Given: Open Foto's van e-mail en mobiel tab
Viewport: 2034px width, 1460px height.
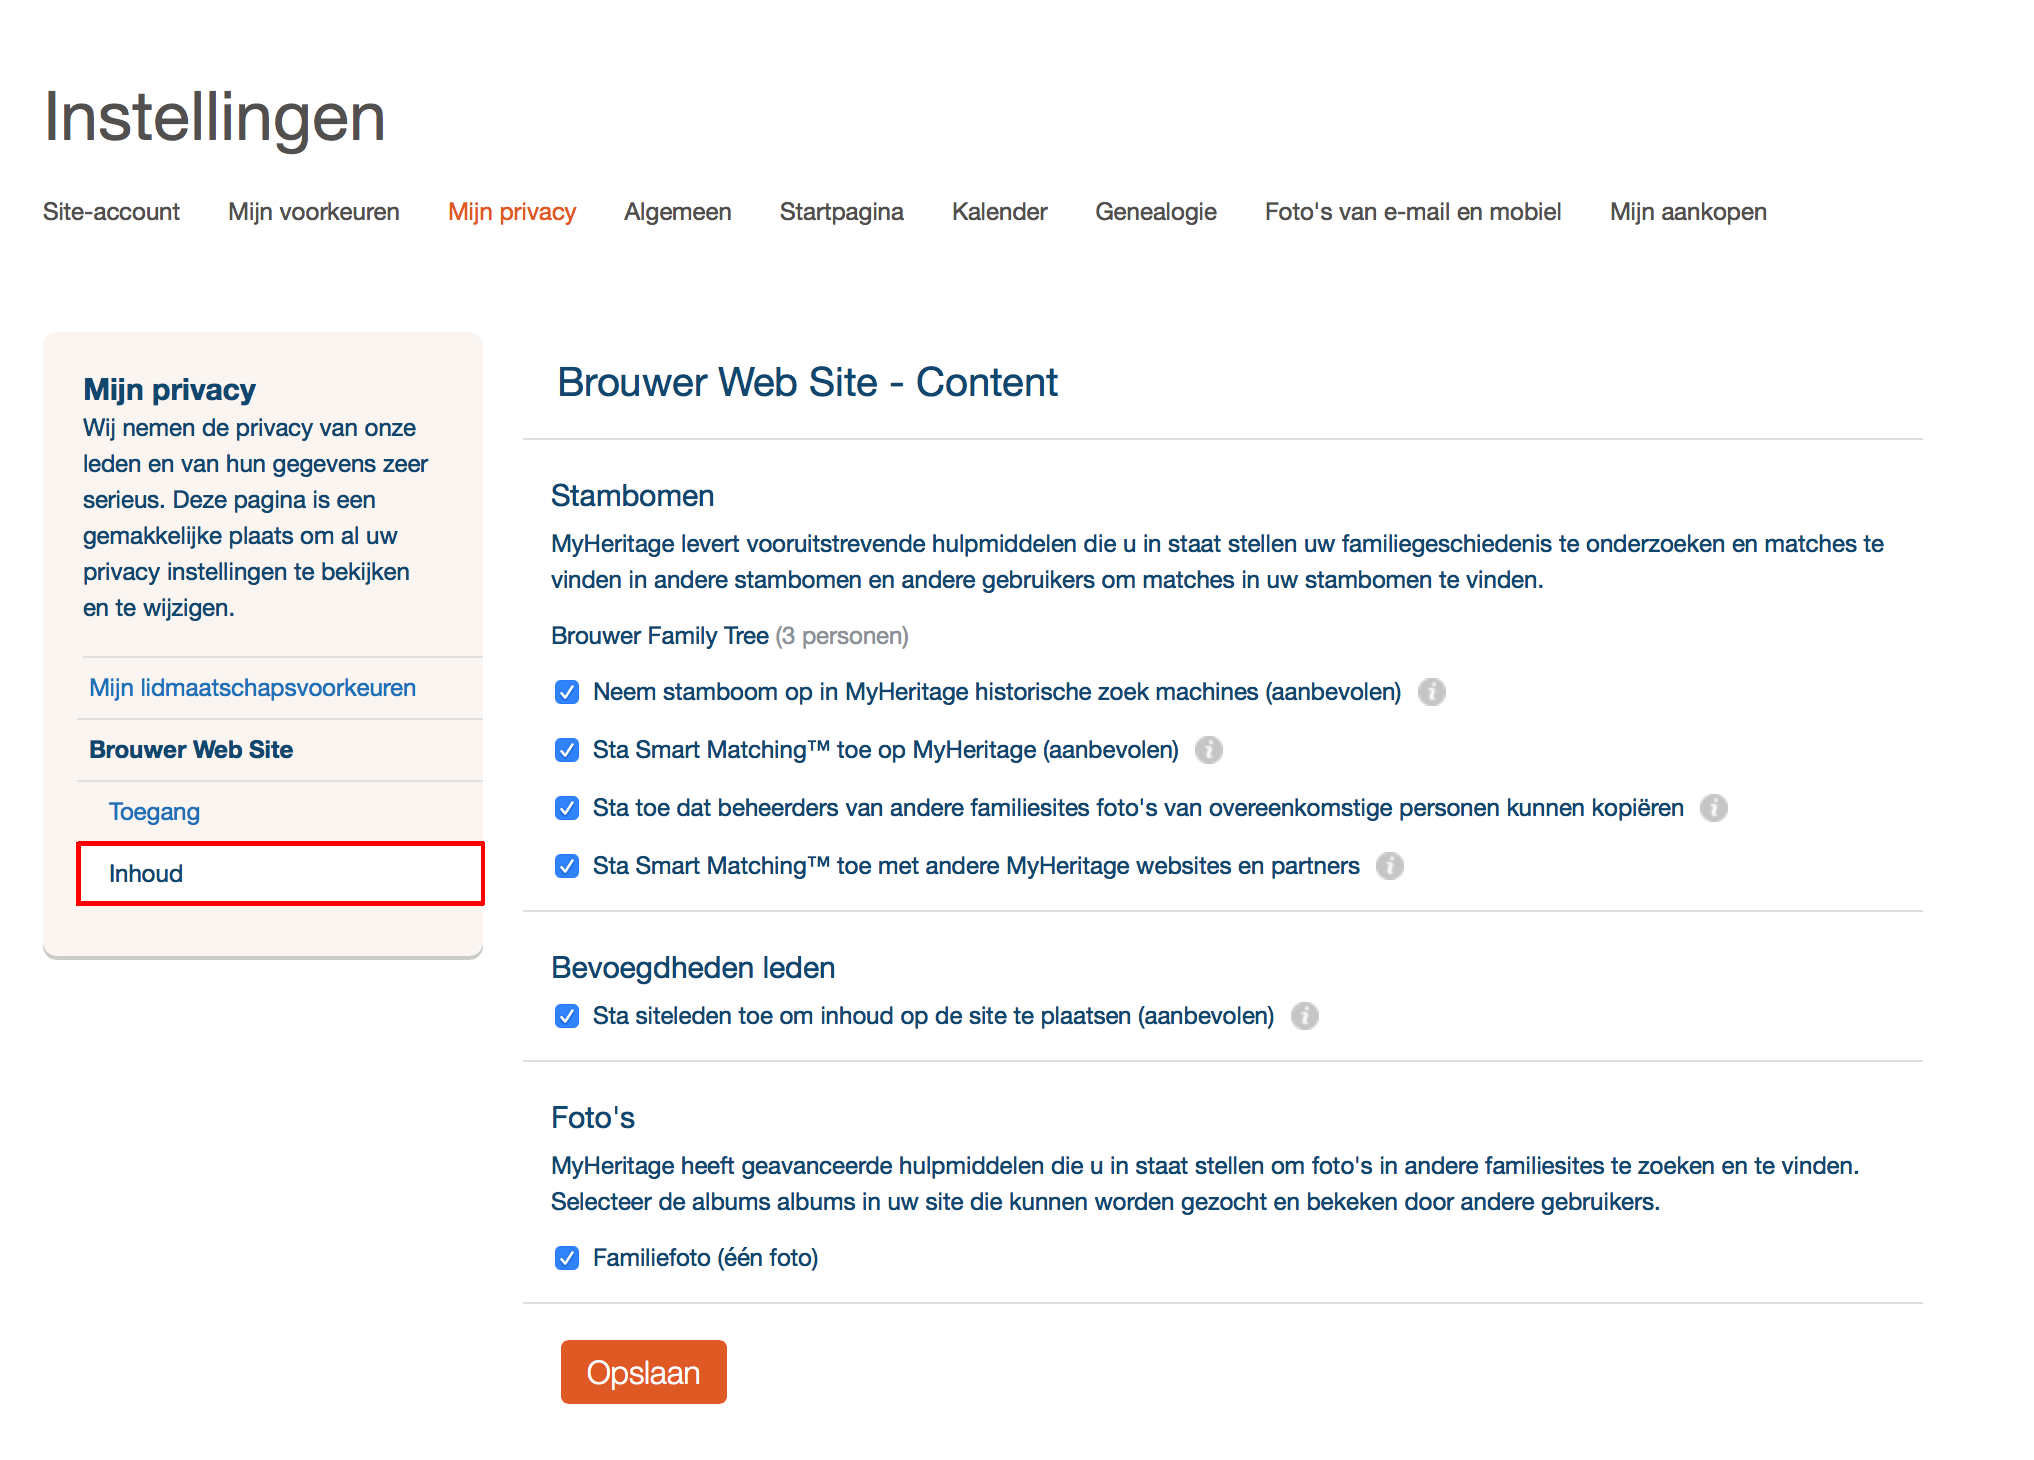Looking at the screenshot, I should 1413,212.
